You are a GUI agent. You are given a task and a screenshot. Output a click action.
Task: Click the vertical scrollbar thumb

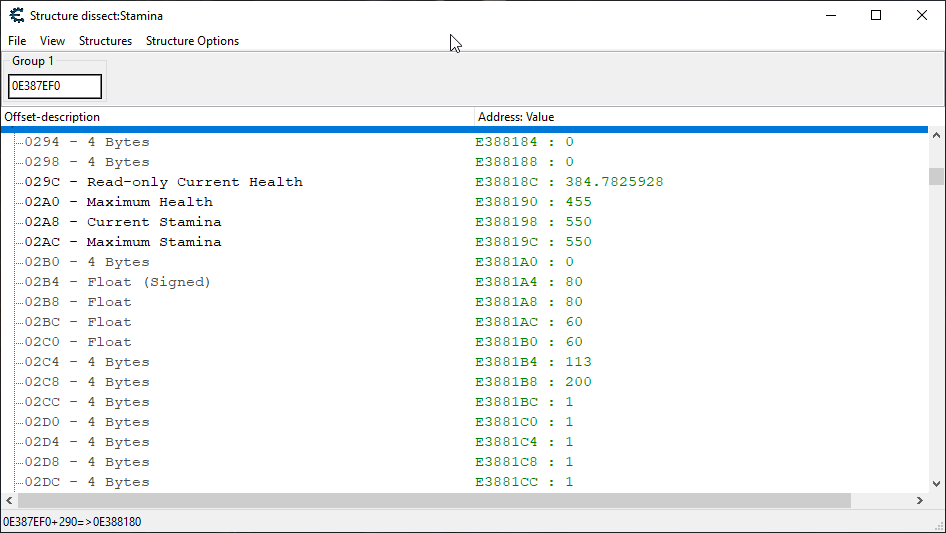(936, 177)
